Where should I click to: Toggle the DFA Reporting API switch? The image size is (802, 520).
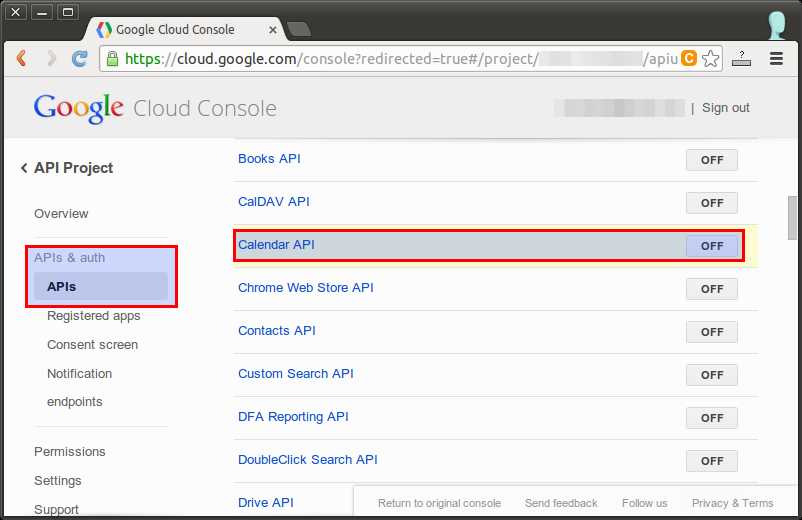click(711, 418)
